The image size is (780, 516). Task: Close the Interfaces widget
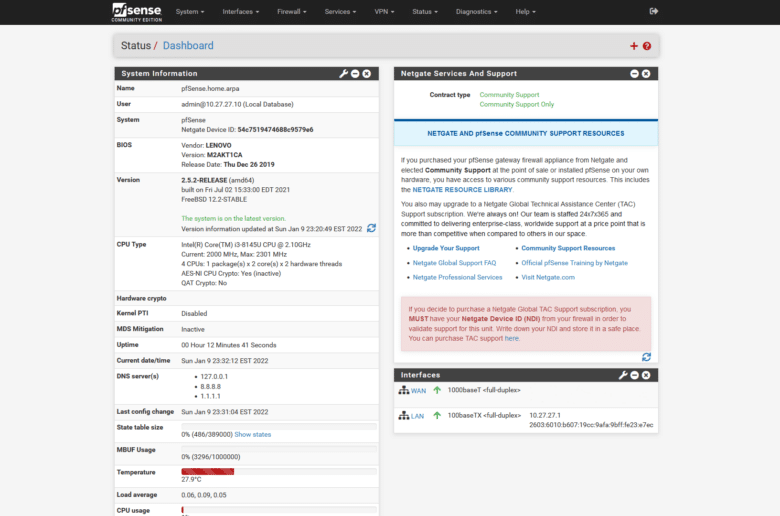pyautogui.click(x=646, y=375)
